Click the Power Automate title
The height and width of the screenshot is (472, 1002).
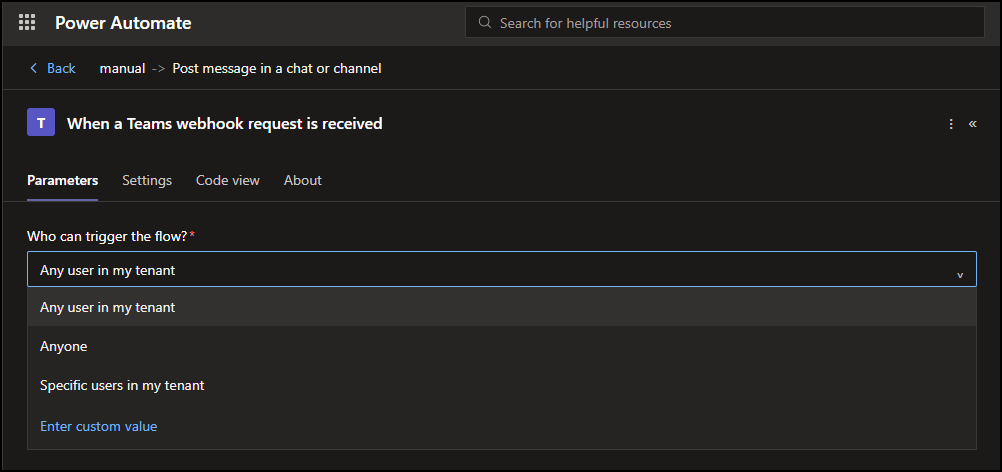click(123, 23)
